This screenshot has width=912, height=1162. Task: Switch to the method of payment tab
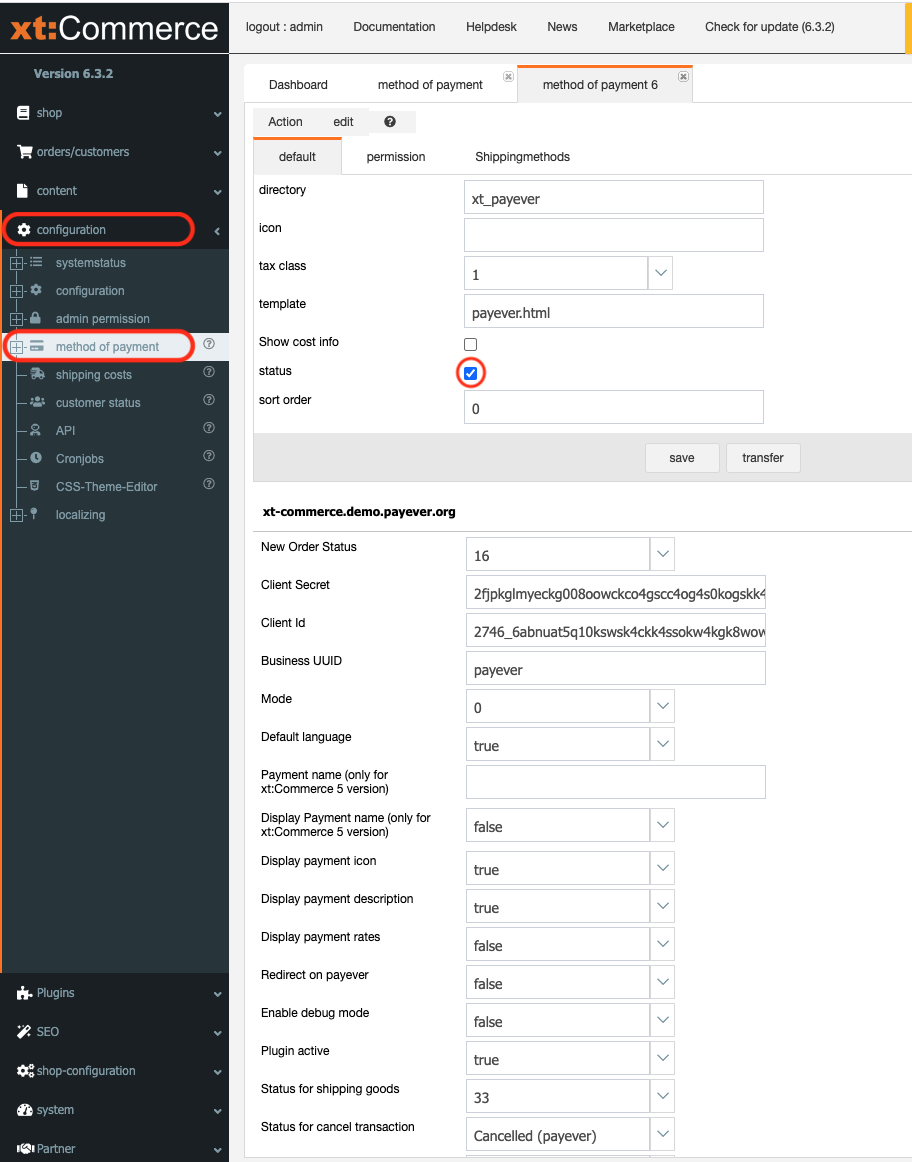[x=430, y=84]
